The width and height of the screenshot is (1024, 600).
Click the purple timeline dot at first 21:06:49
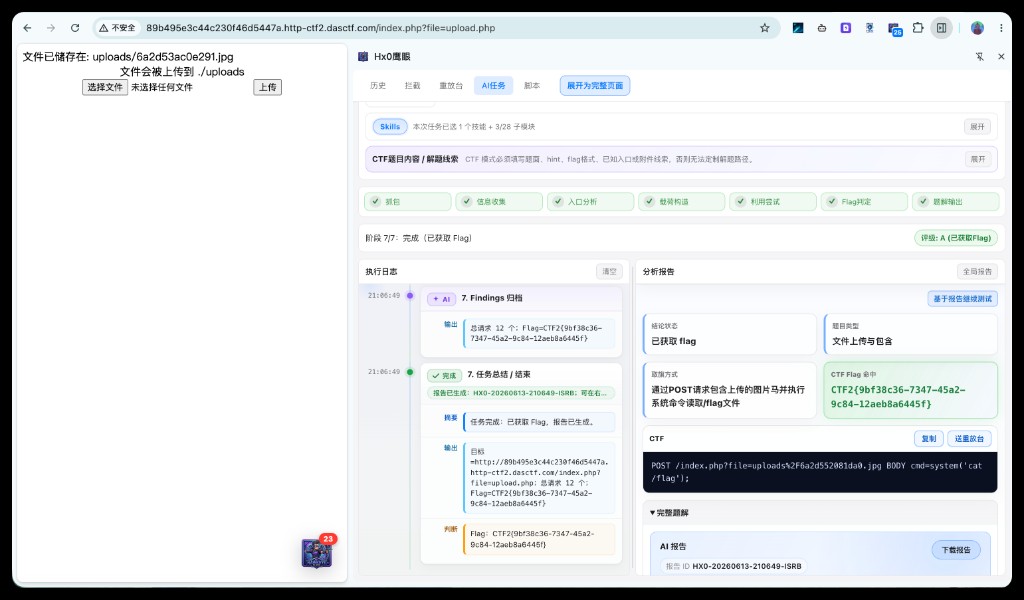[410, 296]
